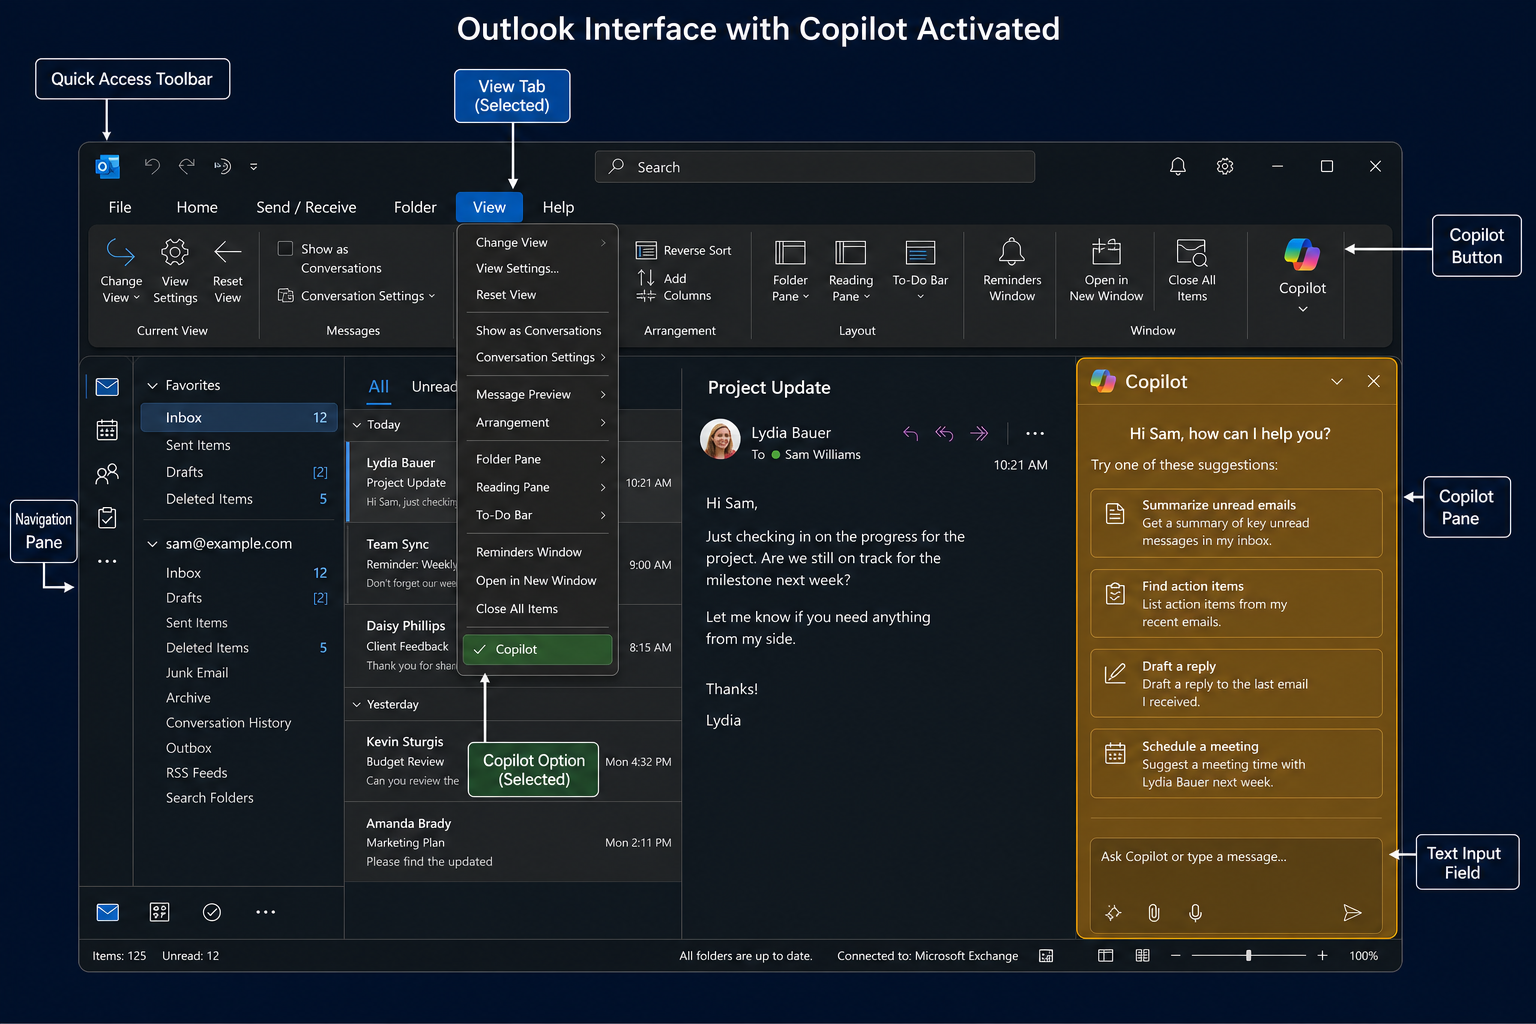This screenshot has width=1536, height=1024.
Task: Open the File tab
Action: pos(120,207)
